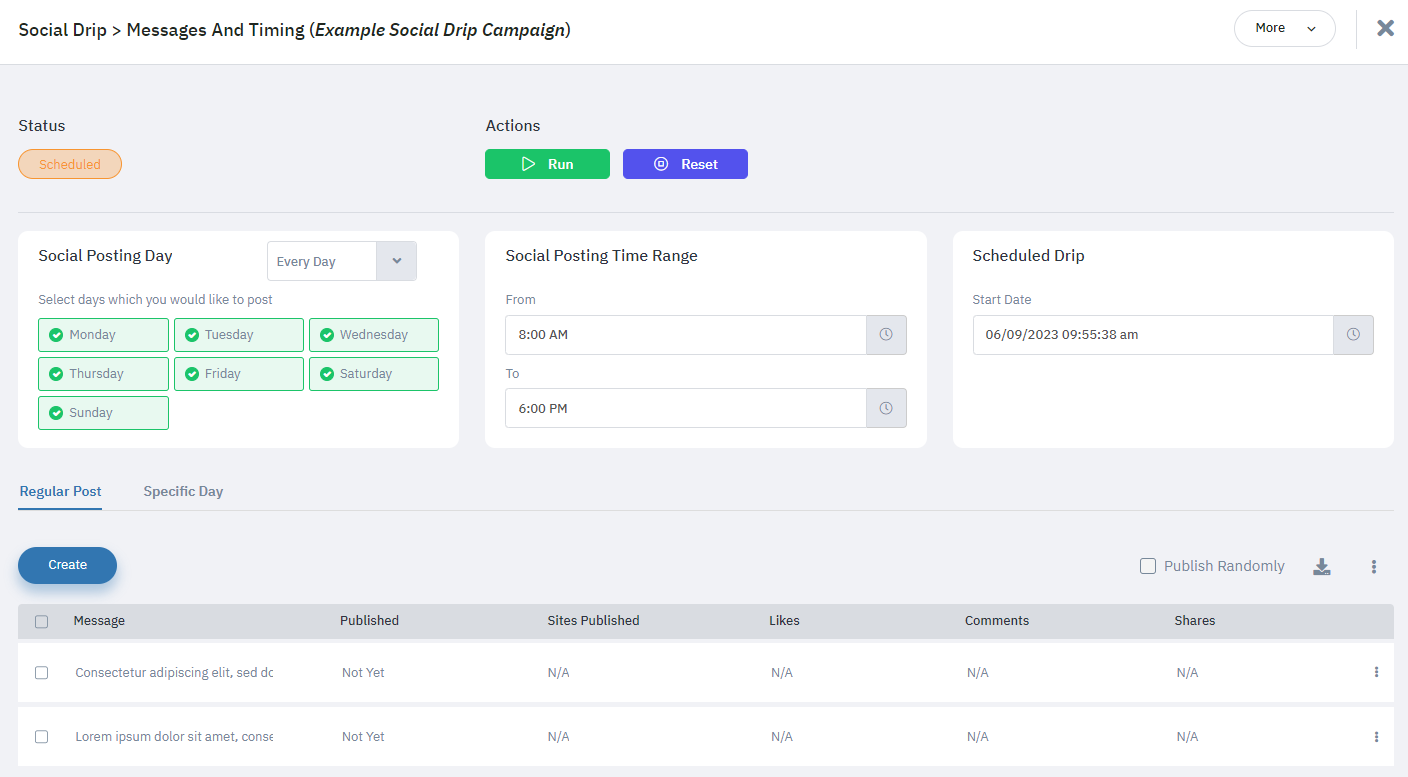1408x777 pixels.
Task: Select the Regular Post tab
Action: point(60,492)
